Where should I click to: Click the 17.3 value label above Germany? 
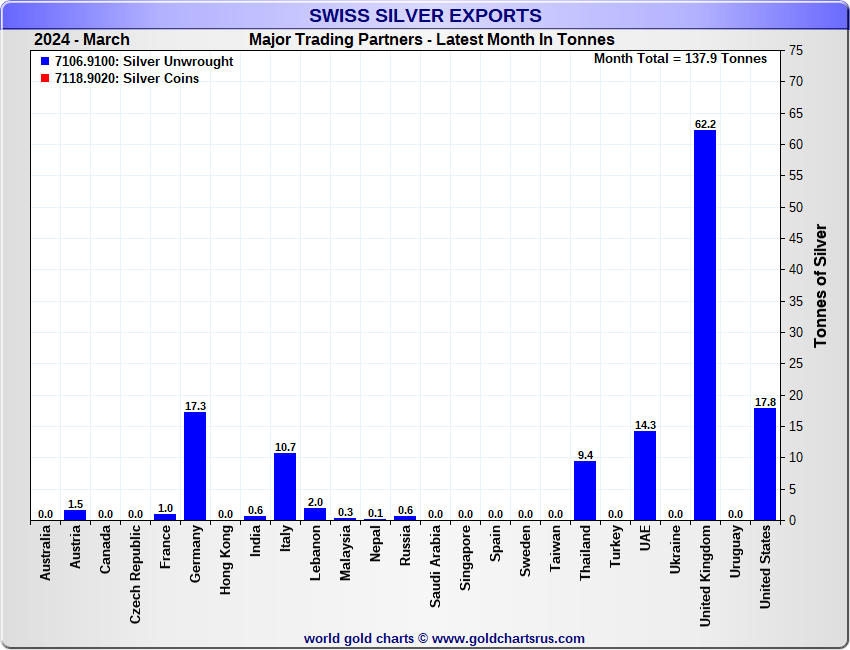click(x=195, y=406)
